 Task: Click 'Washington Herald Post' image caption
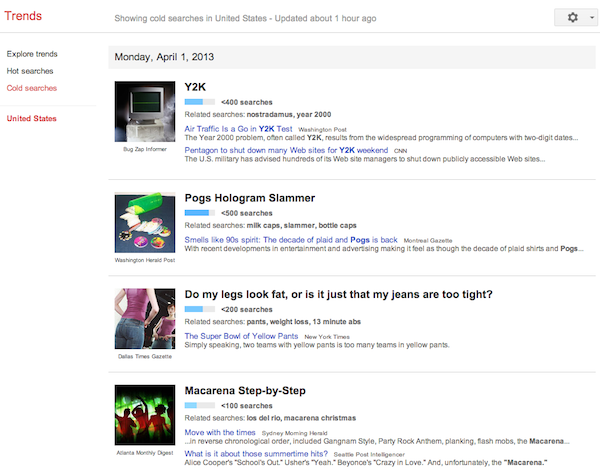pos(145,260)
